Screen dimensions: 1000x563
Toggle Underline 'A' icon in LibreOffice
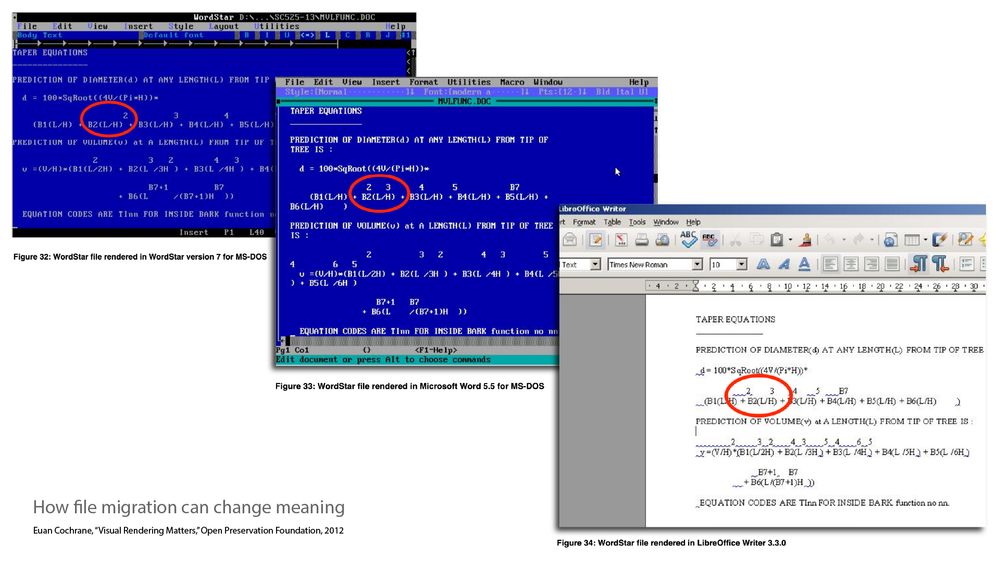pos(805,265)
